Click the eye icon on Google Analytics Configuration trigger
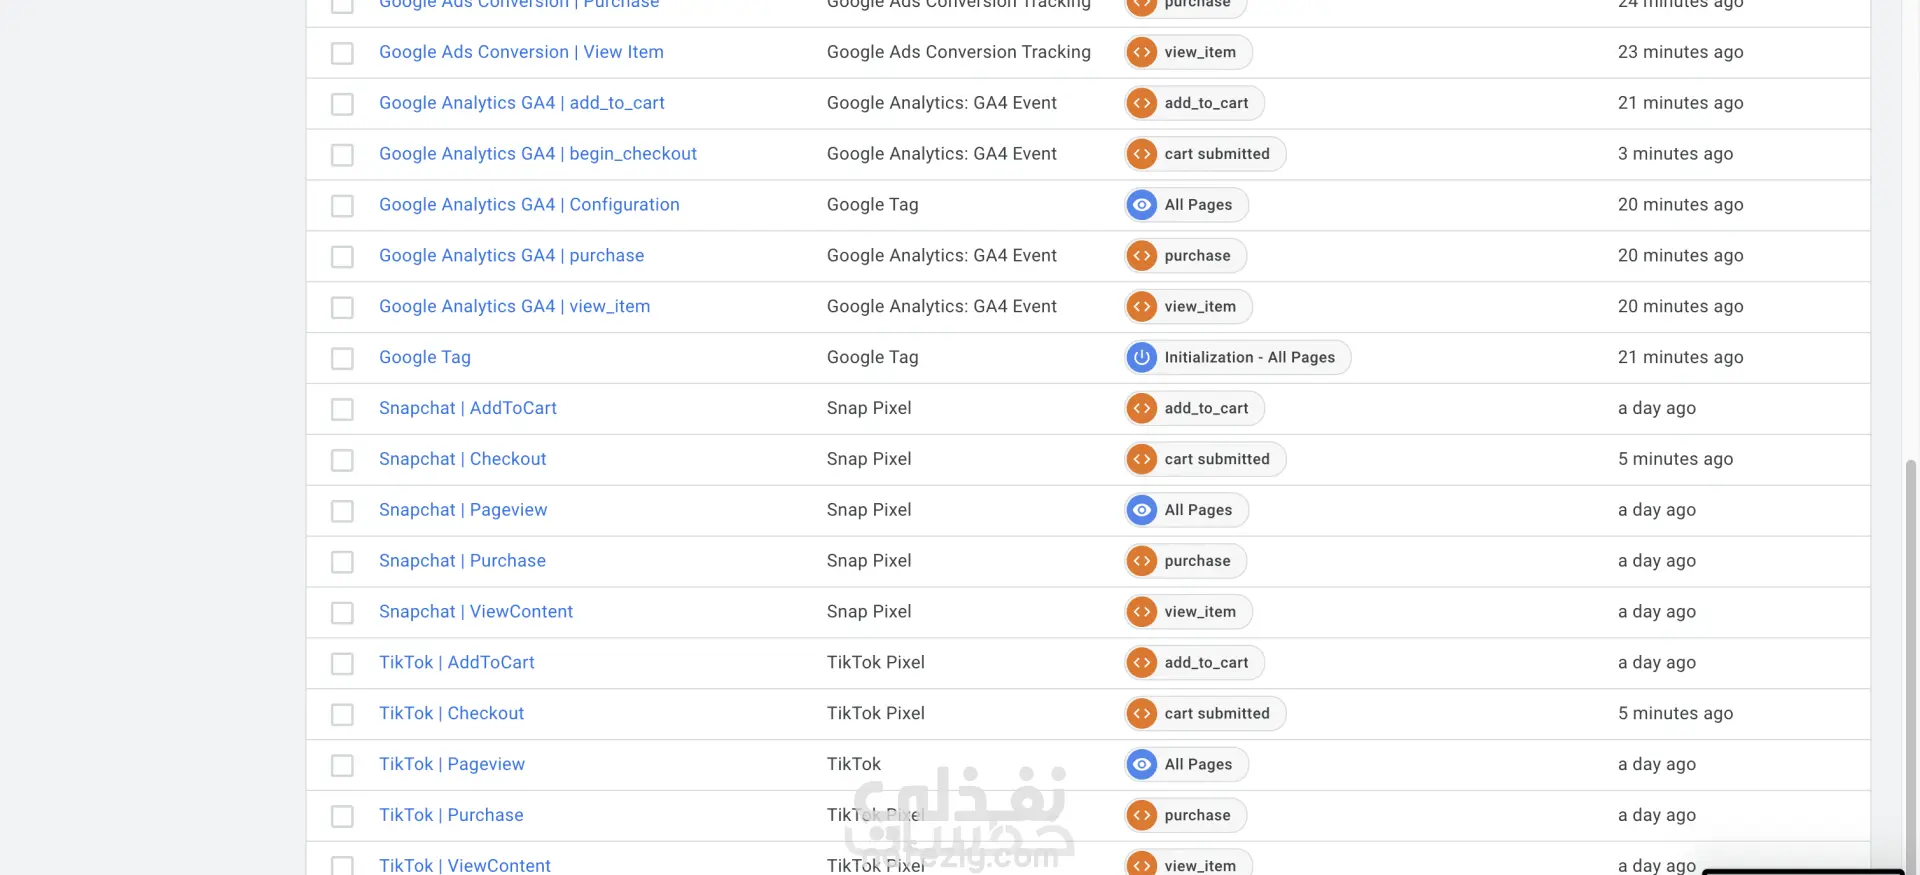 1141,205
